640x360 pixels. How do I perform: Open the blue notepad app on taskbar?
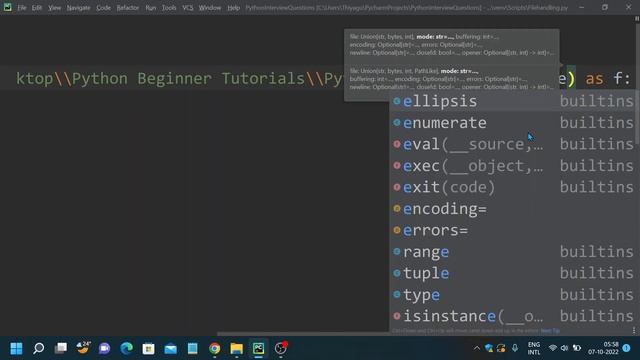point(192,348)
